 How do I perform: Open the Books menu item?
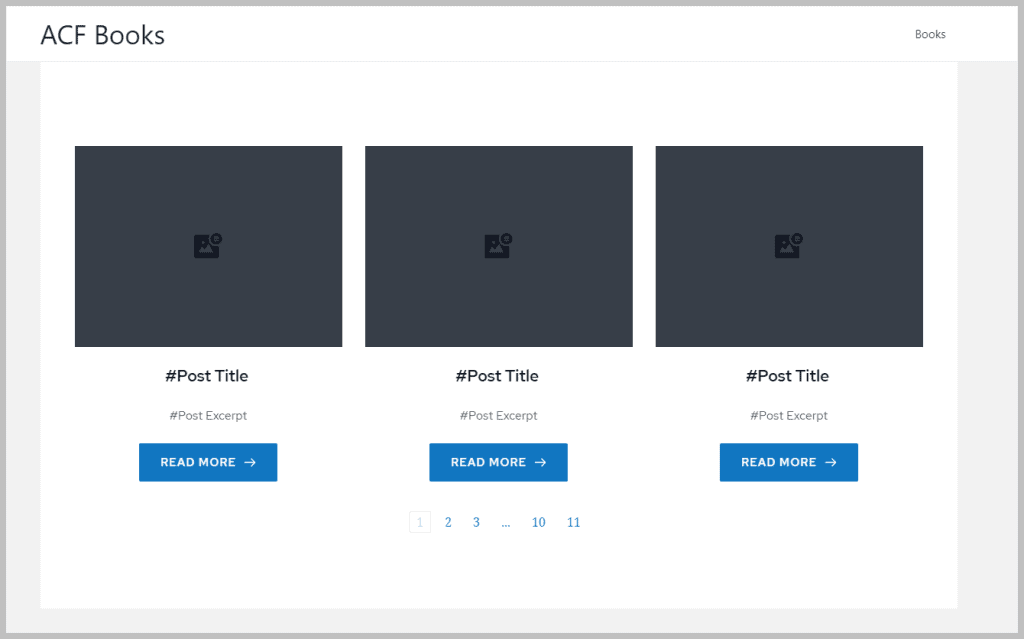coord(929,34)
